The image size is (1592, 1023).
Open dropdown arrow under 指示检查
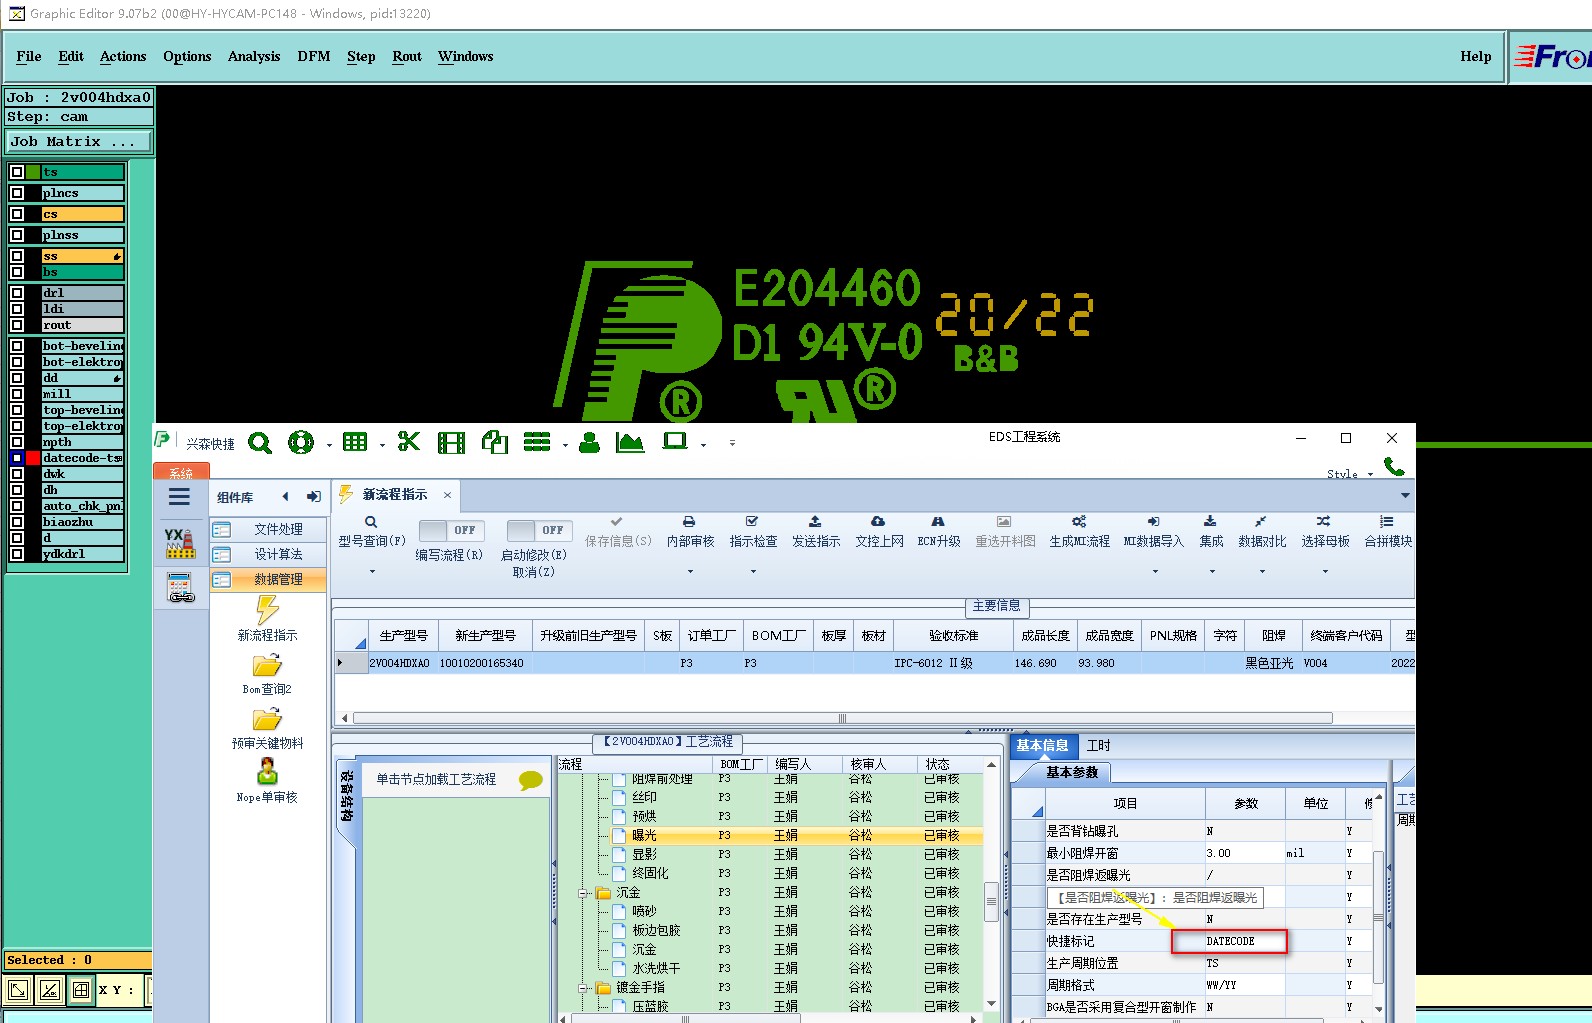tap(753, 572)
